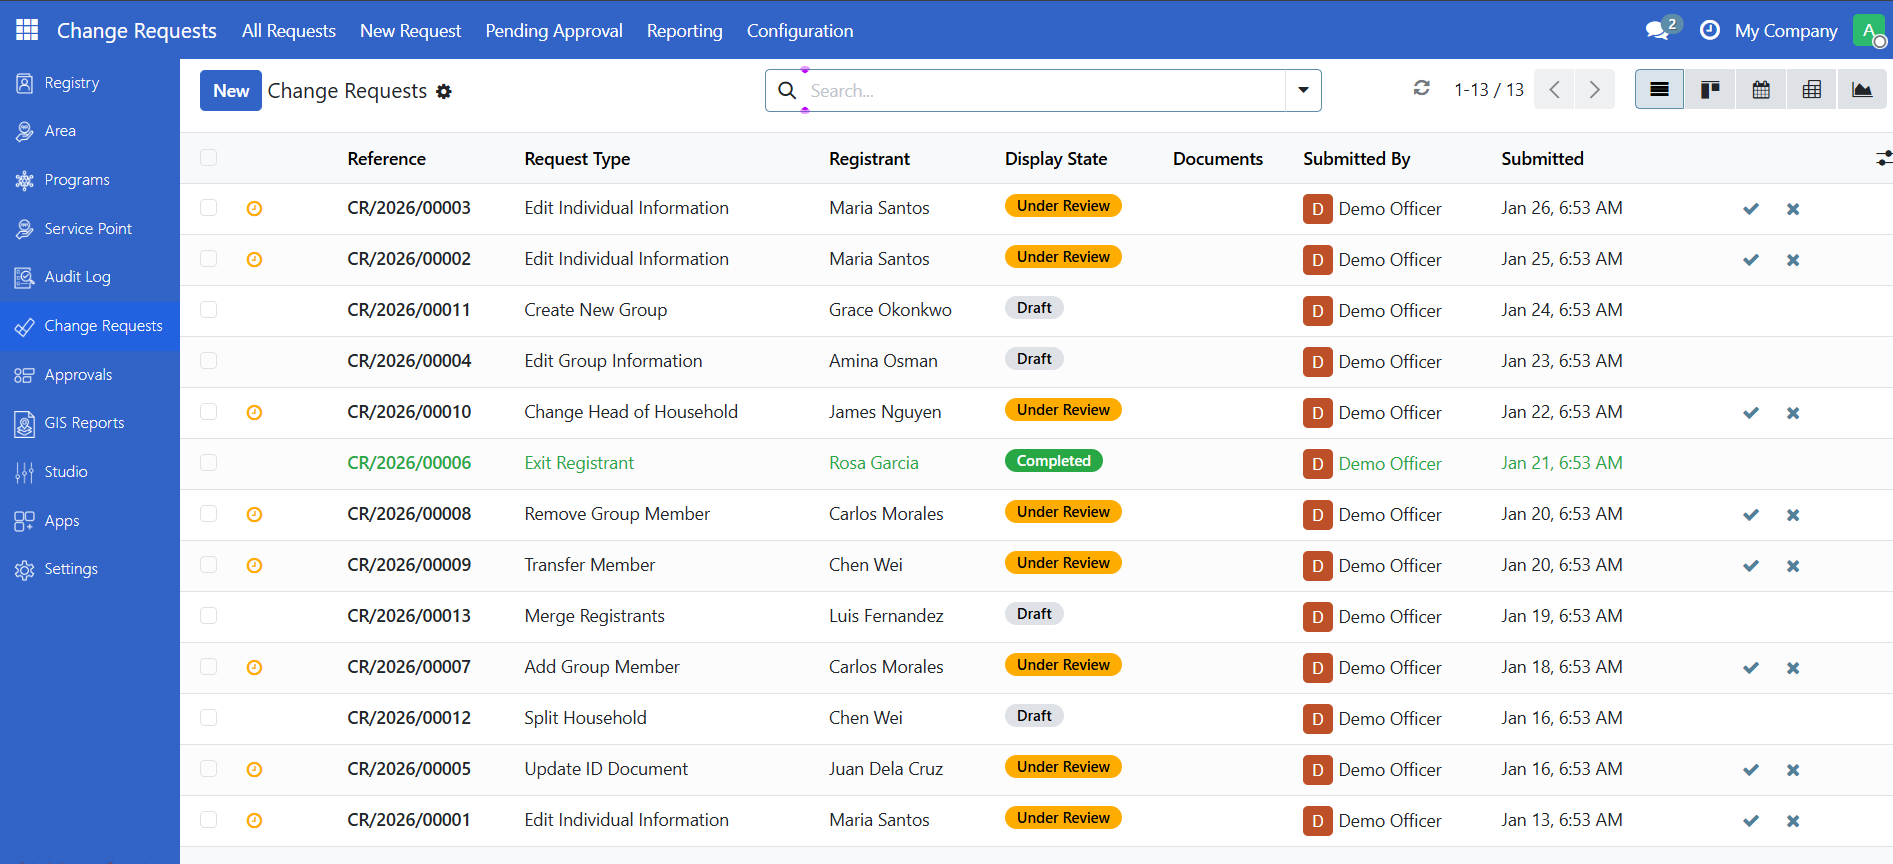Open the apps grid menu icon

point(27,30)
